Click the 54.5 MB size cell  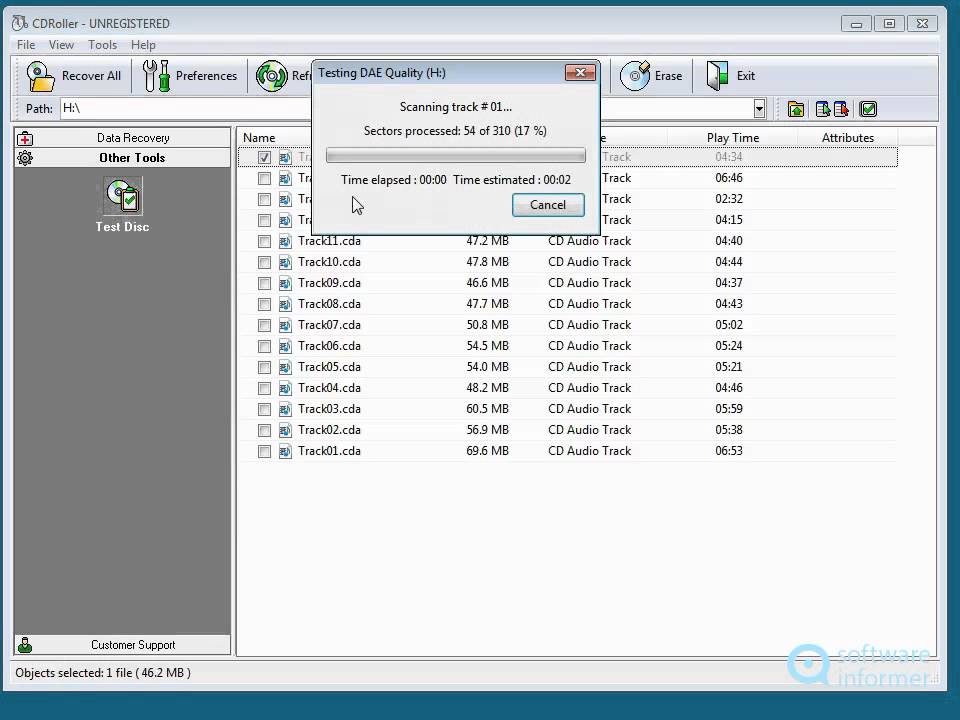487,346
